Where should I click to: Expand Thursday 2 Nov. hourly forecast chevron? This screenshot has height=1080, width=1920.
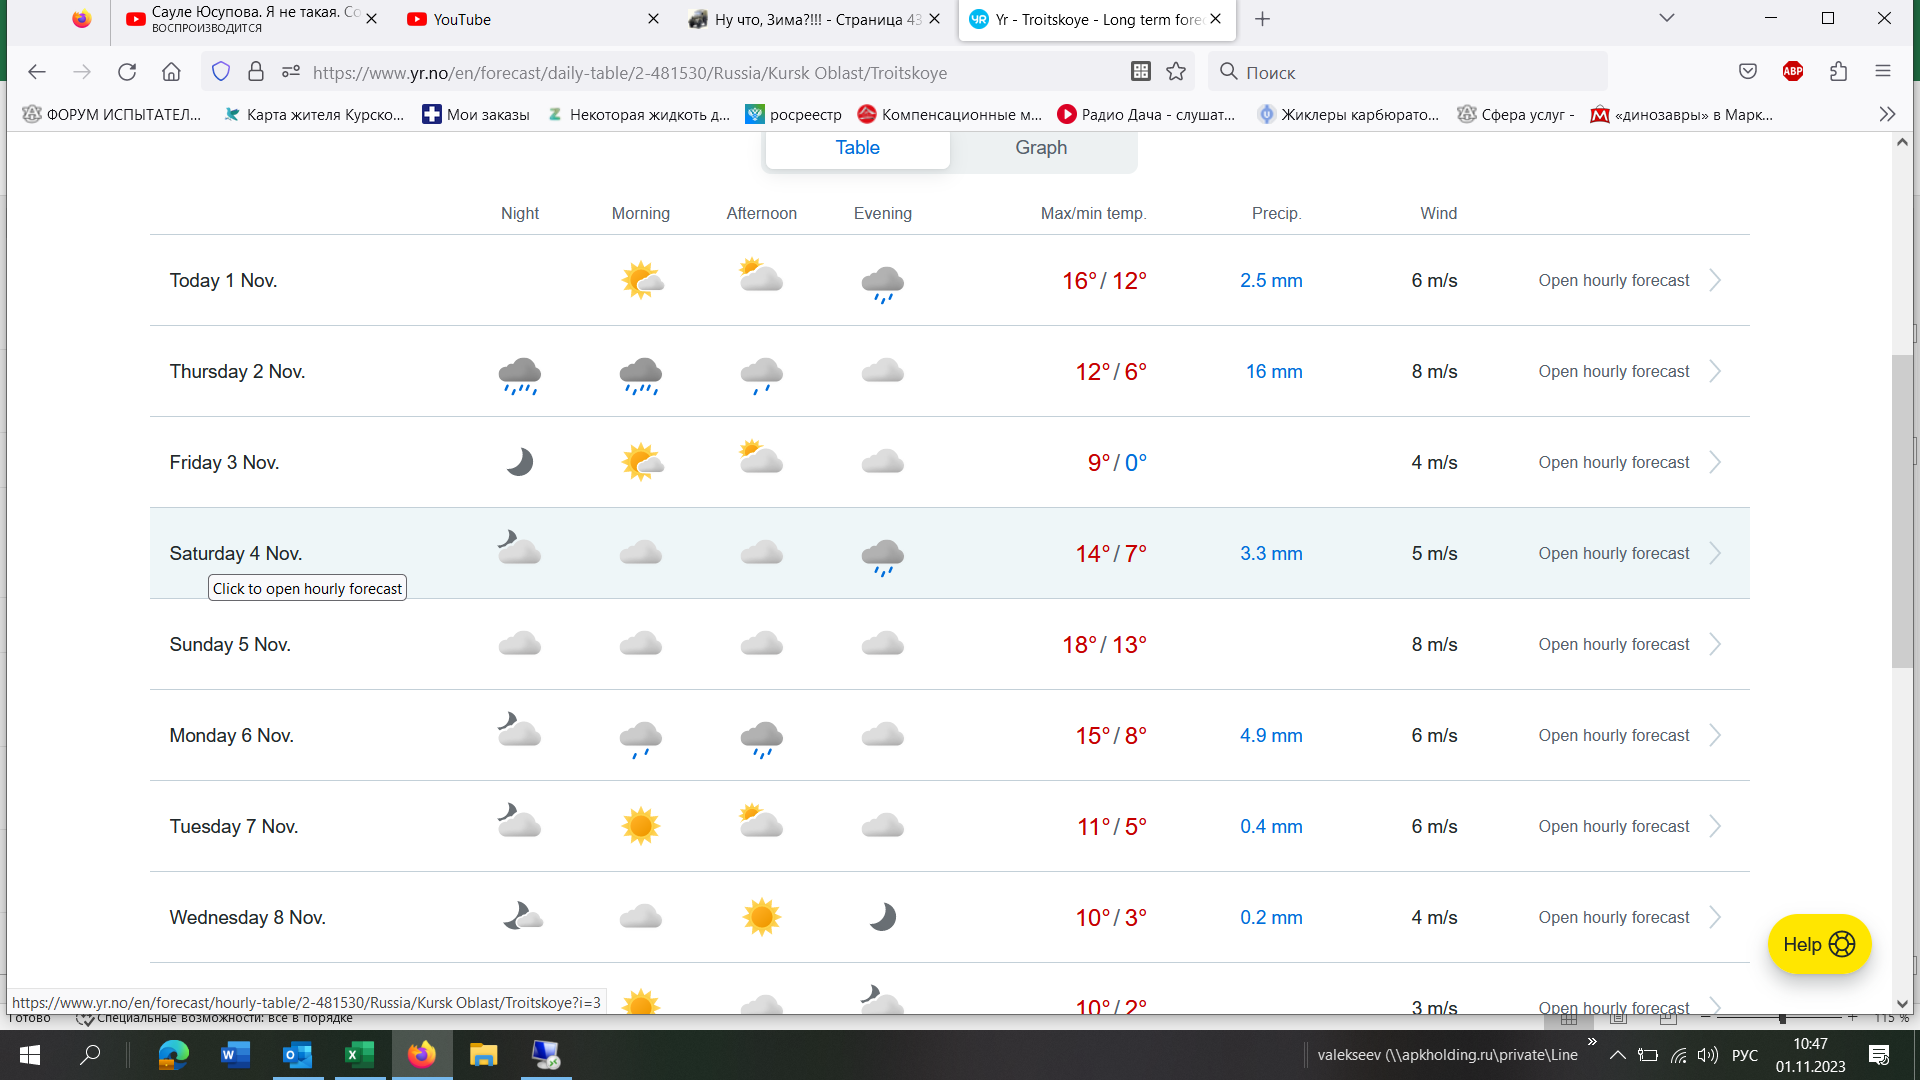(1715, 371)
